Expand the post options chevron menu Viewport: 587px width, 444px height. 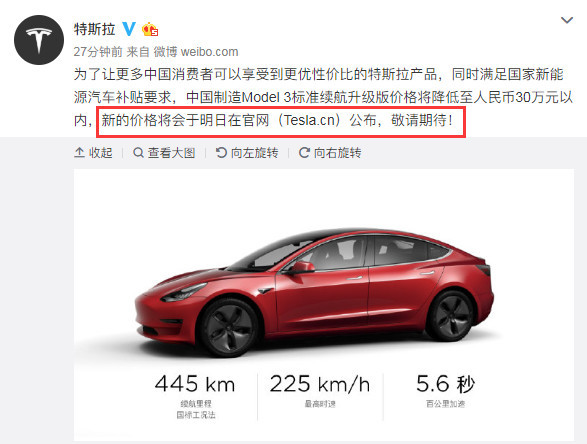[x=567, y=20]
